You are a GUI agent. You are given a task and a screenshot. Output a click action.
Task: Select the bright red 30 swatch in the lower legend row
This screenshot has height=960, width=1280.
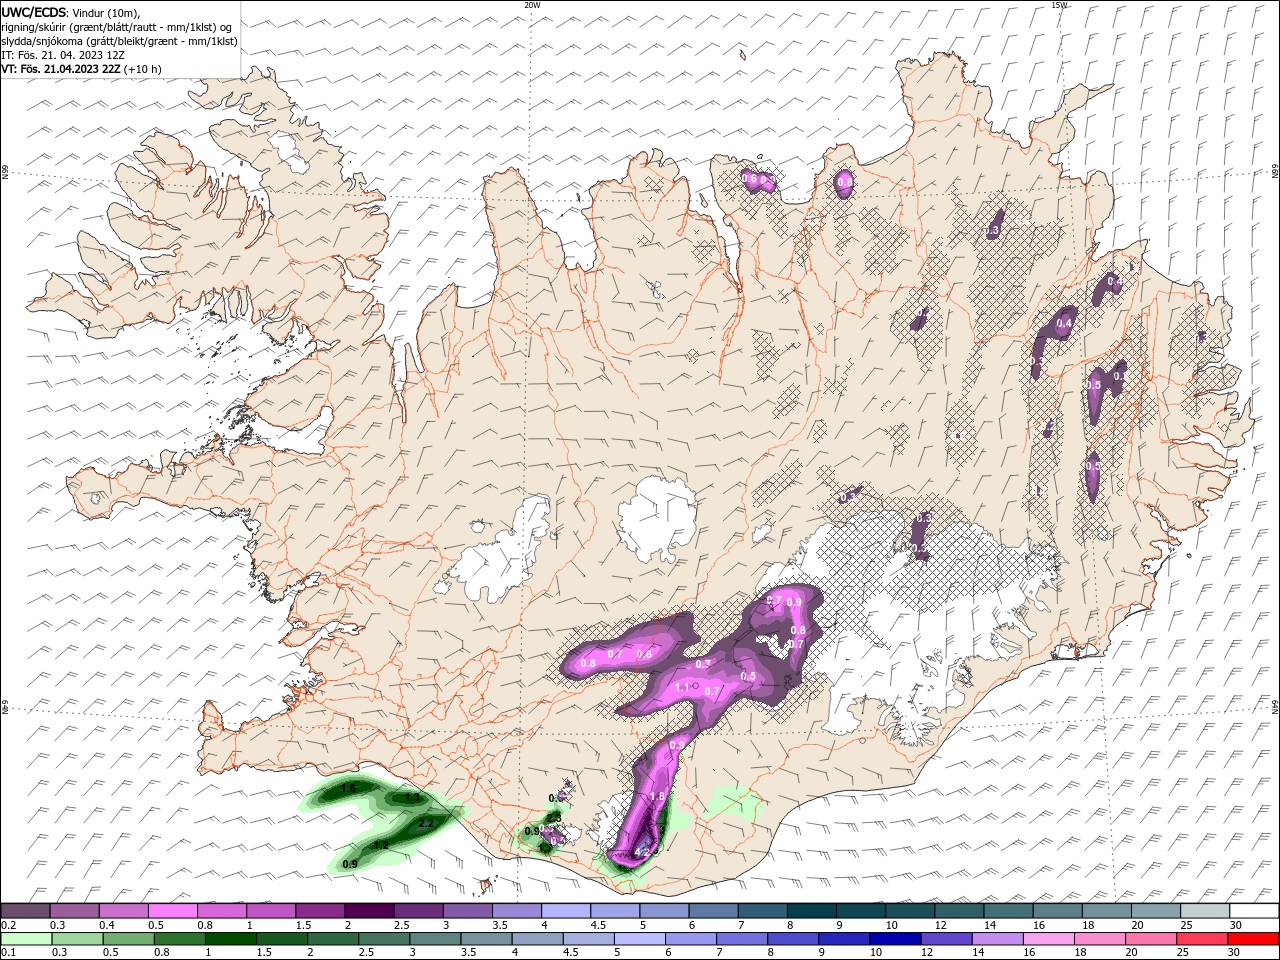tap(1252, 939)
